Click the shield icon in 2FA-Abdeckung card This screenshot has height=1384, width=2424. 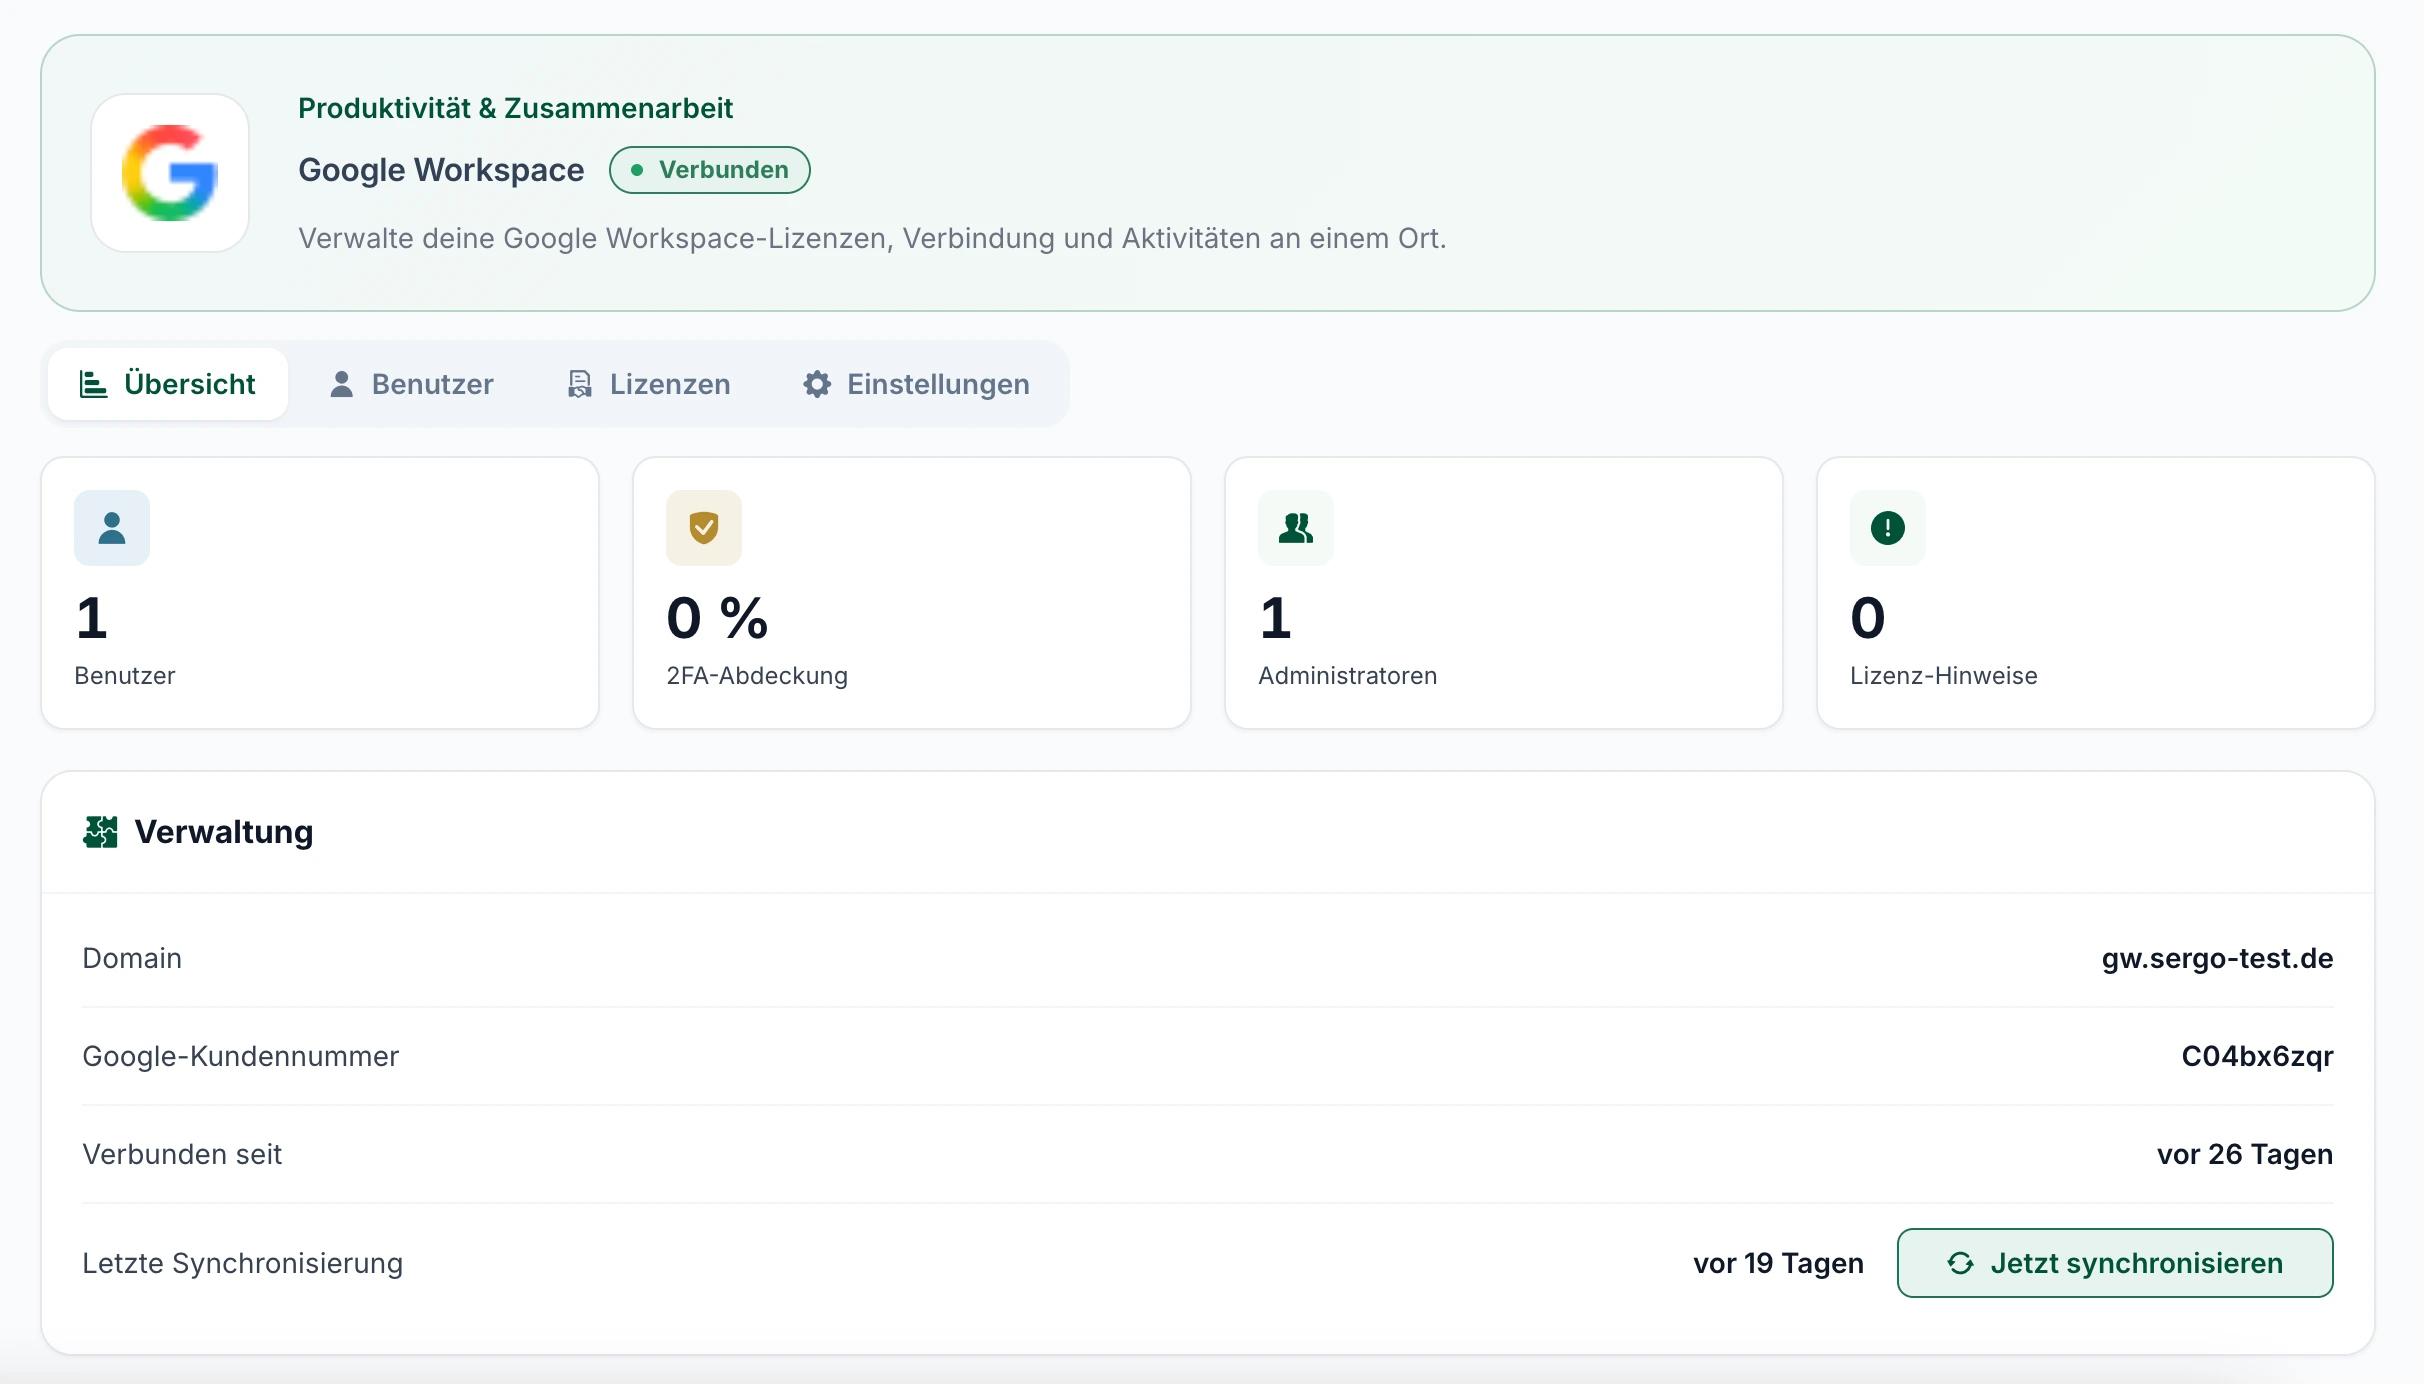(704, 528)
